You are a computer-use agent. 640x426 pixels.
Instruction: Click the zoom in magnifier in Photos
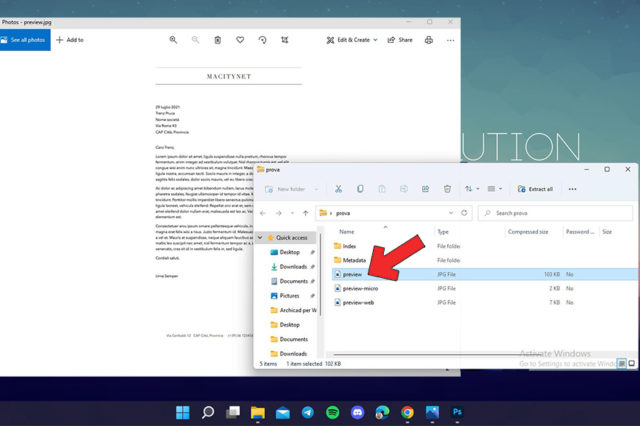click(173, 40)
